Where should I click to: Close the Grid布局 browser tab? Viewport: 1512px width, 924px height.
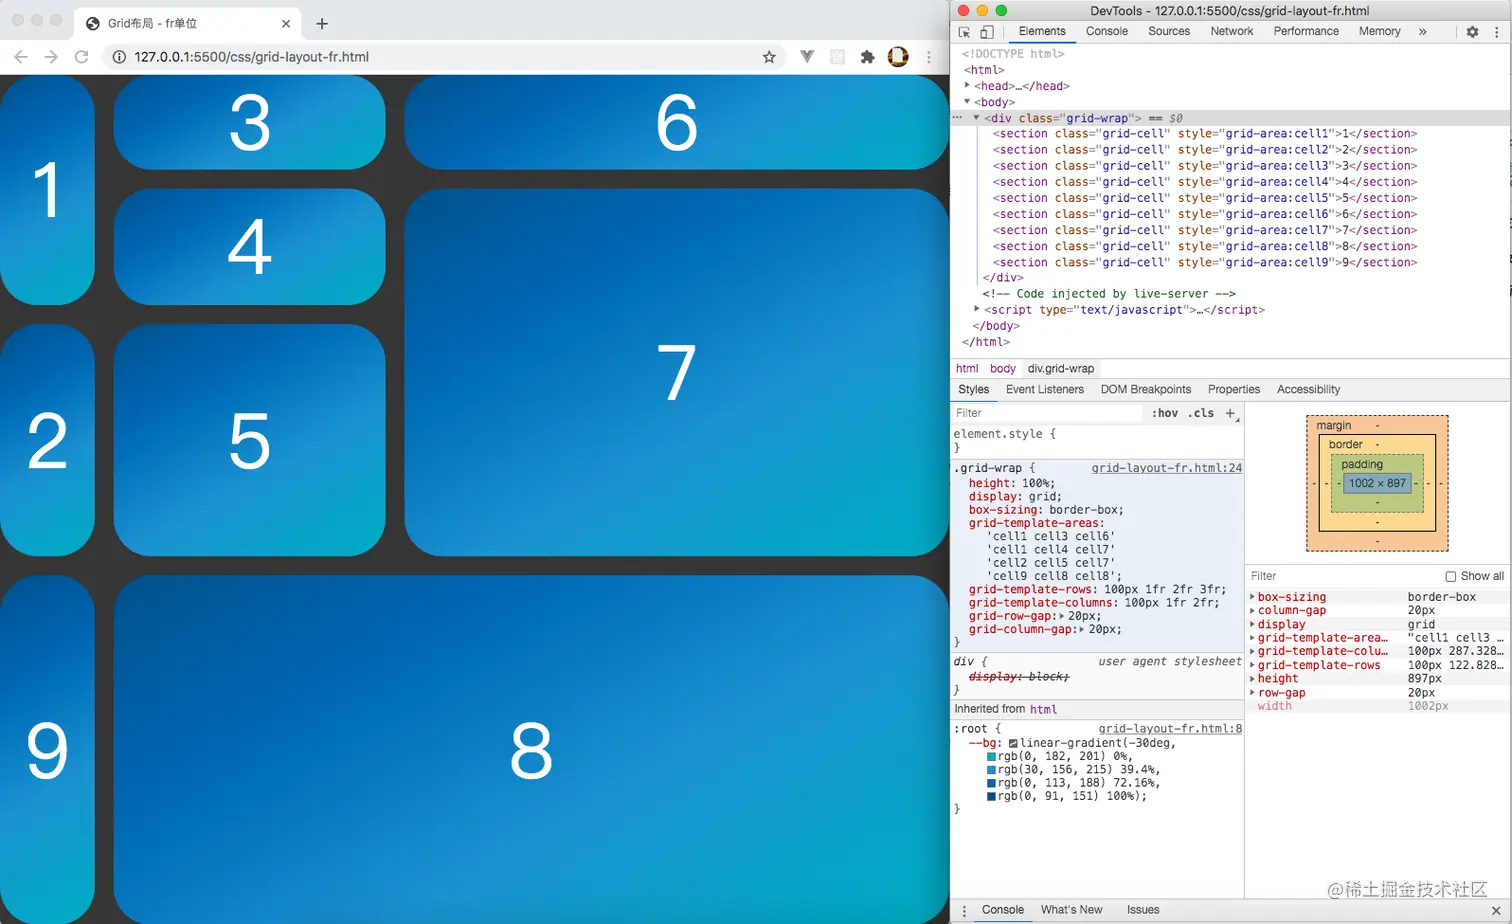[286, 23]
